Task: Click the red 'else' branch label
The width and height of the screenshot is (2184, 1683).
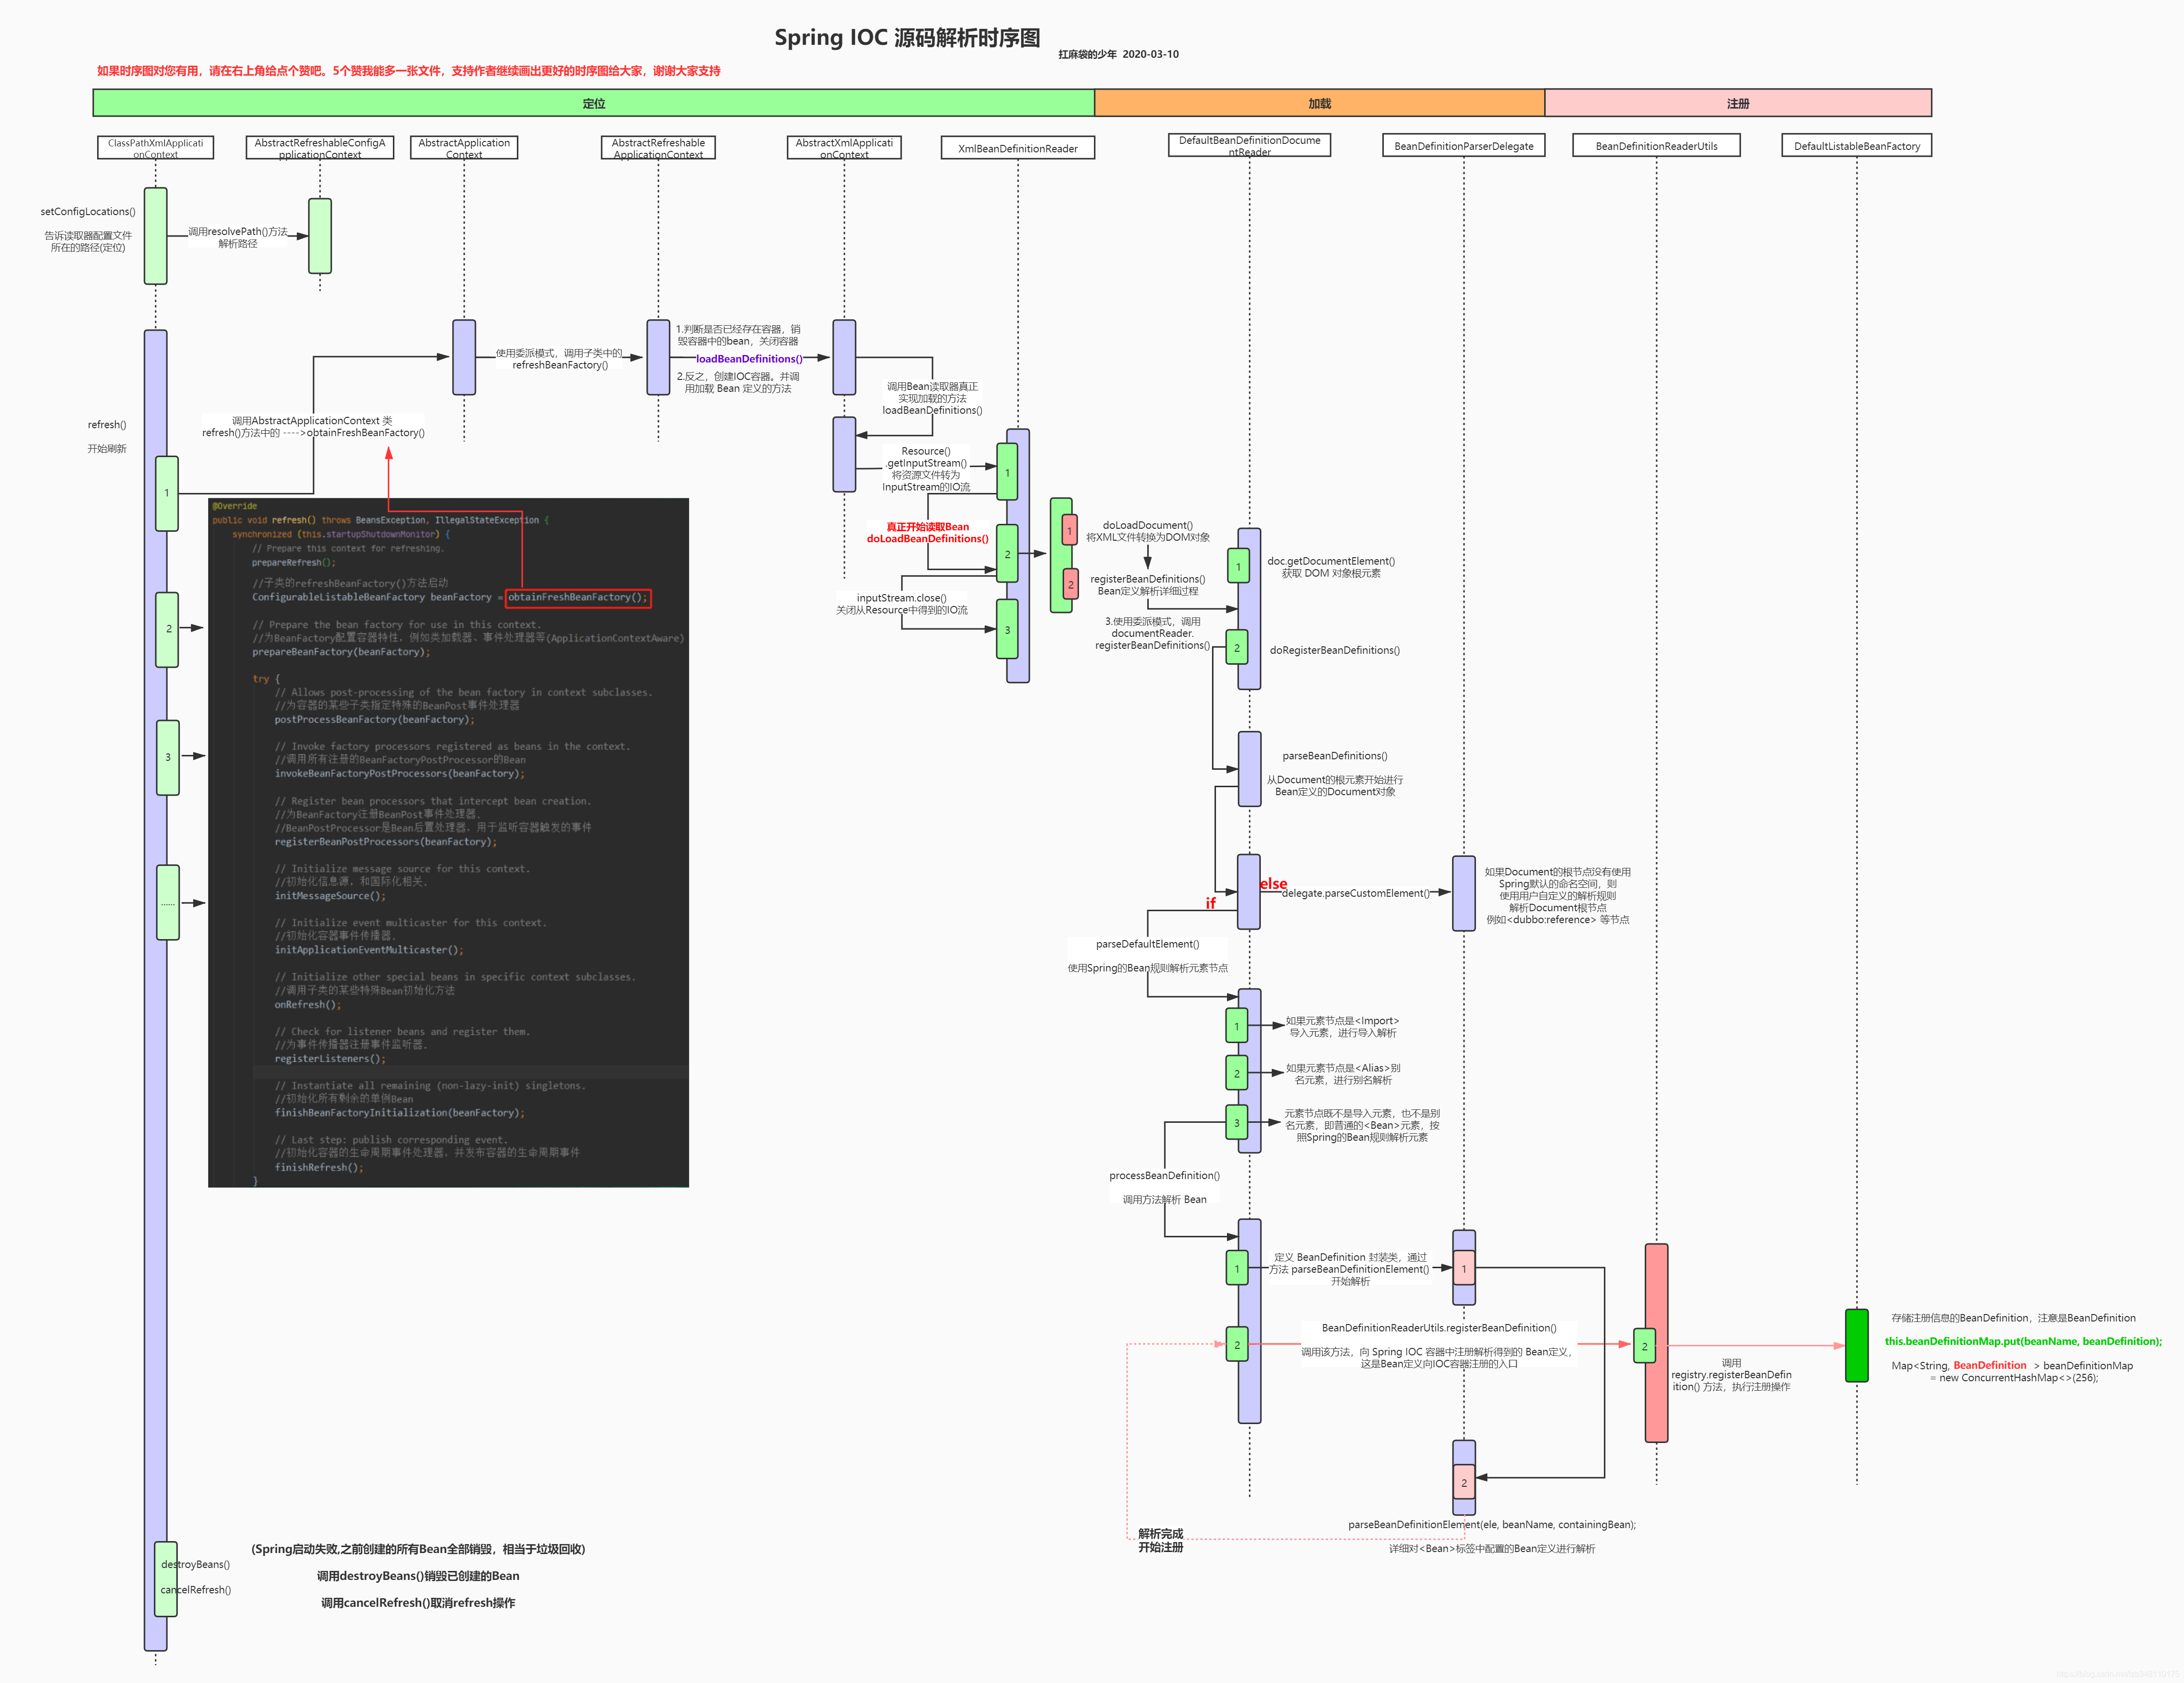Action: tap(1273, 884)
